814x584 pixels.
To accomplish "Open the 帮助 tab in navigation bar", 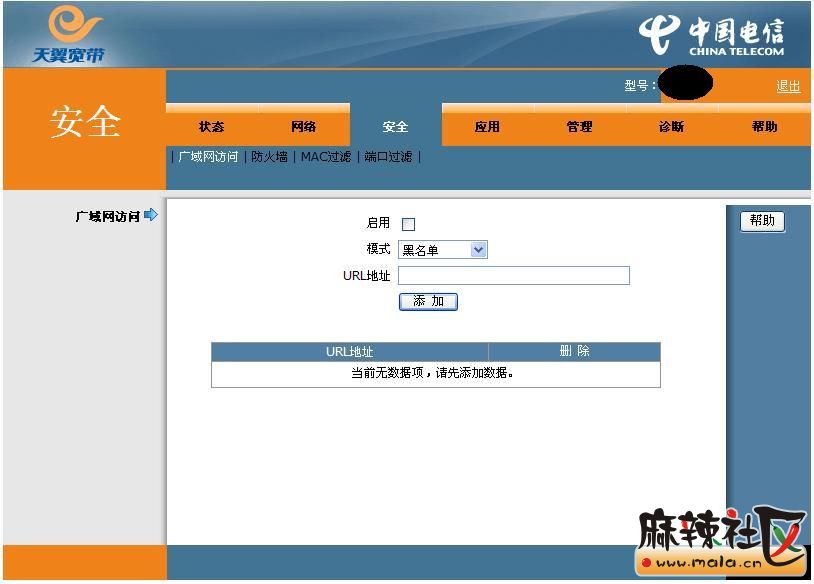I will point(764,127).
